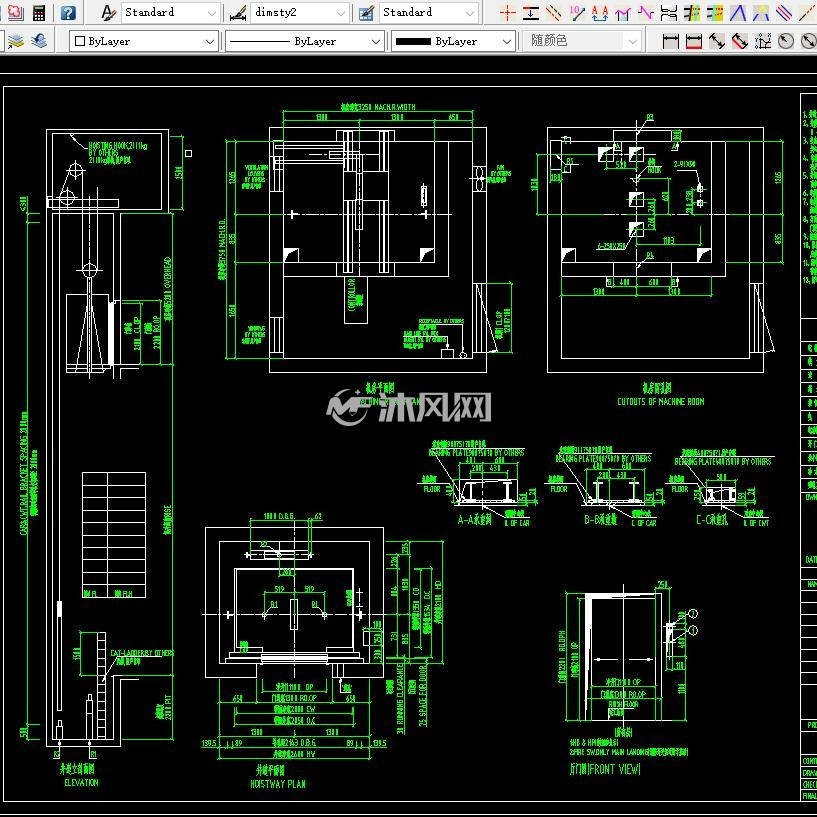Click the revision cloud style icon
817x817 pixels.
[x=15, y=13]
